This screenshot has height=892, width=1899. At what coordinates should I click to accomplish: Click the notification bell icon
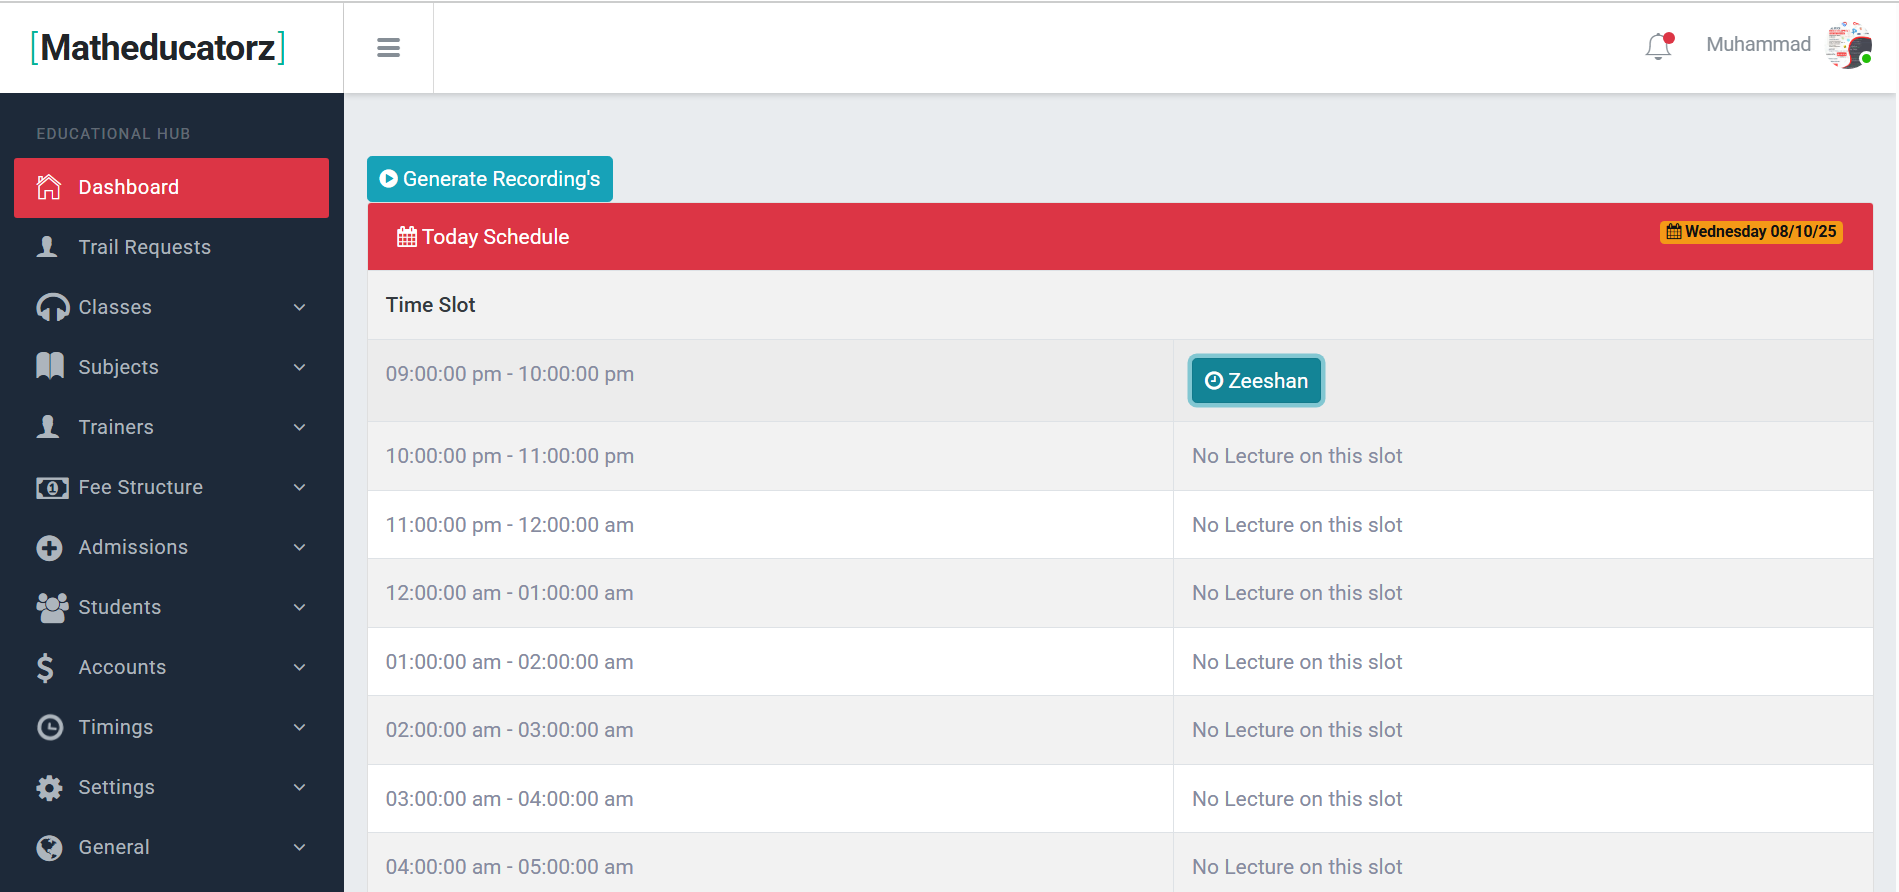[x=1659, y=46]
